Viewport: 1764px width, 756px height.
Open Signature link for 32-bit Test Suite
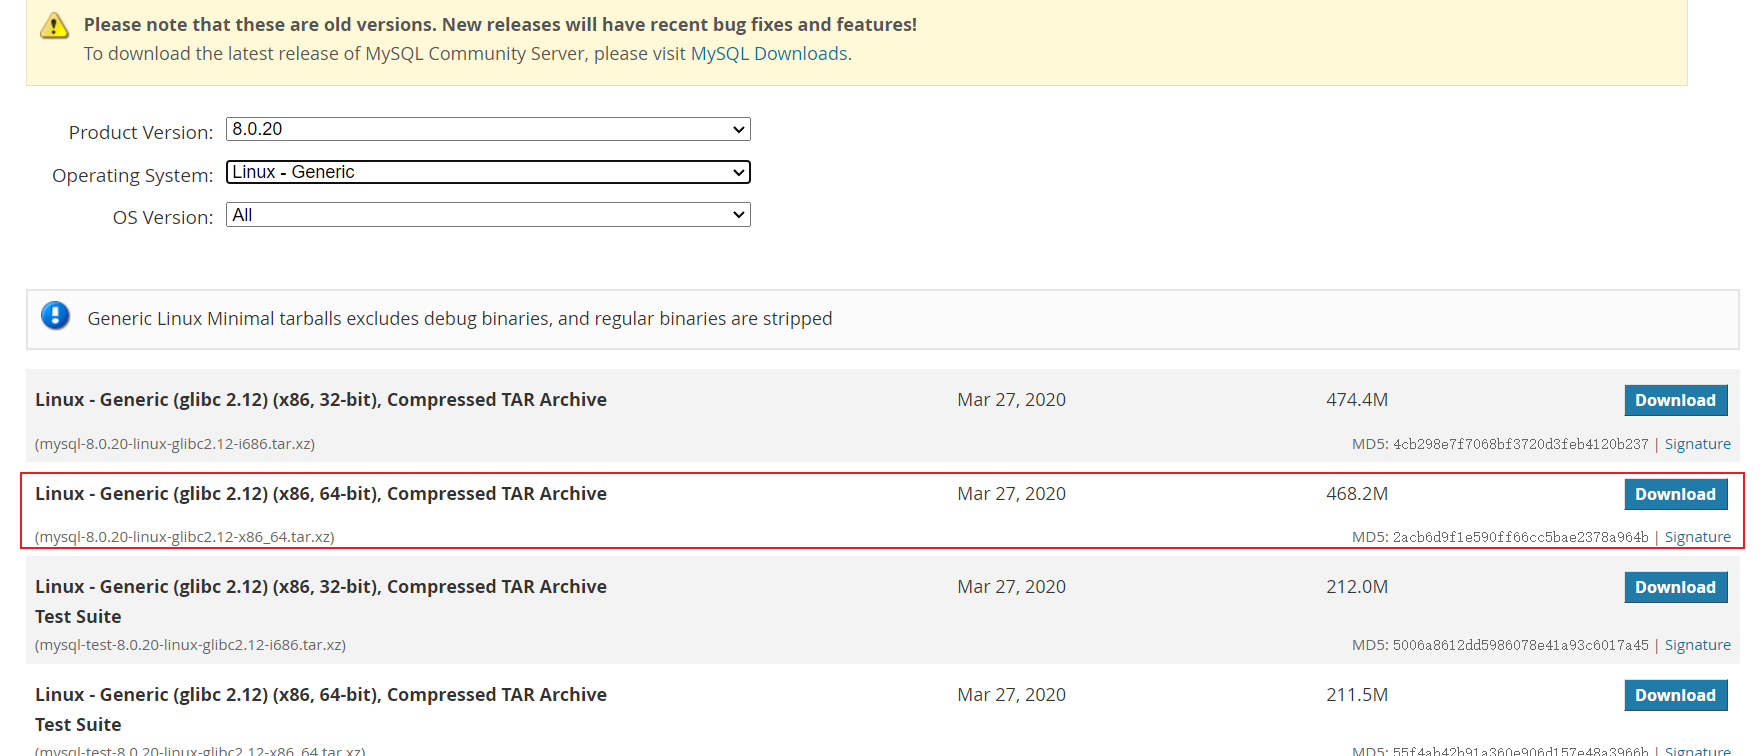click(x=1697, y=645)
